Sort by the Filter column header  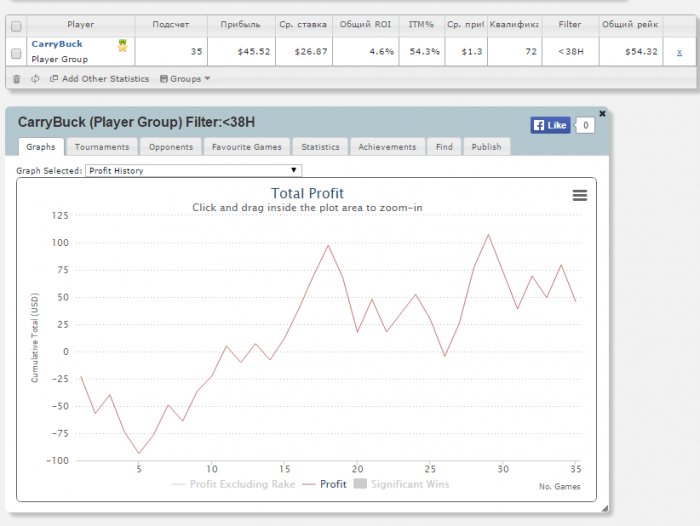coord(570,25)
